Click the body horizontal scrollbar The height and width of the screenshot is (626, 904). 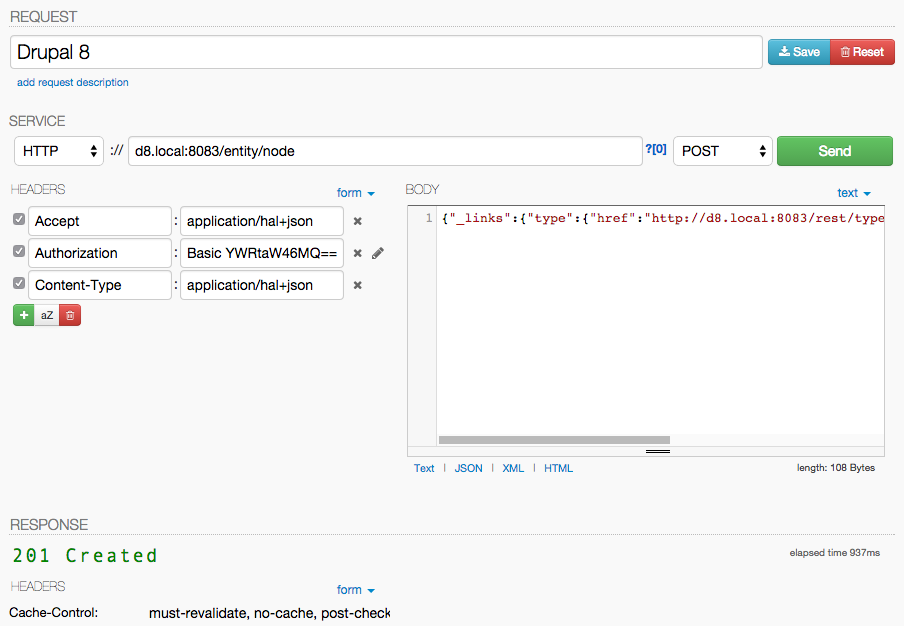point(554,440)
